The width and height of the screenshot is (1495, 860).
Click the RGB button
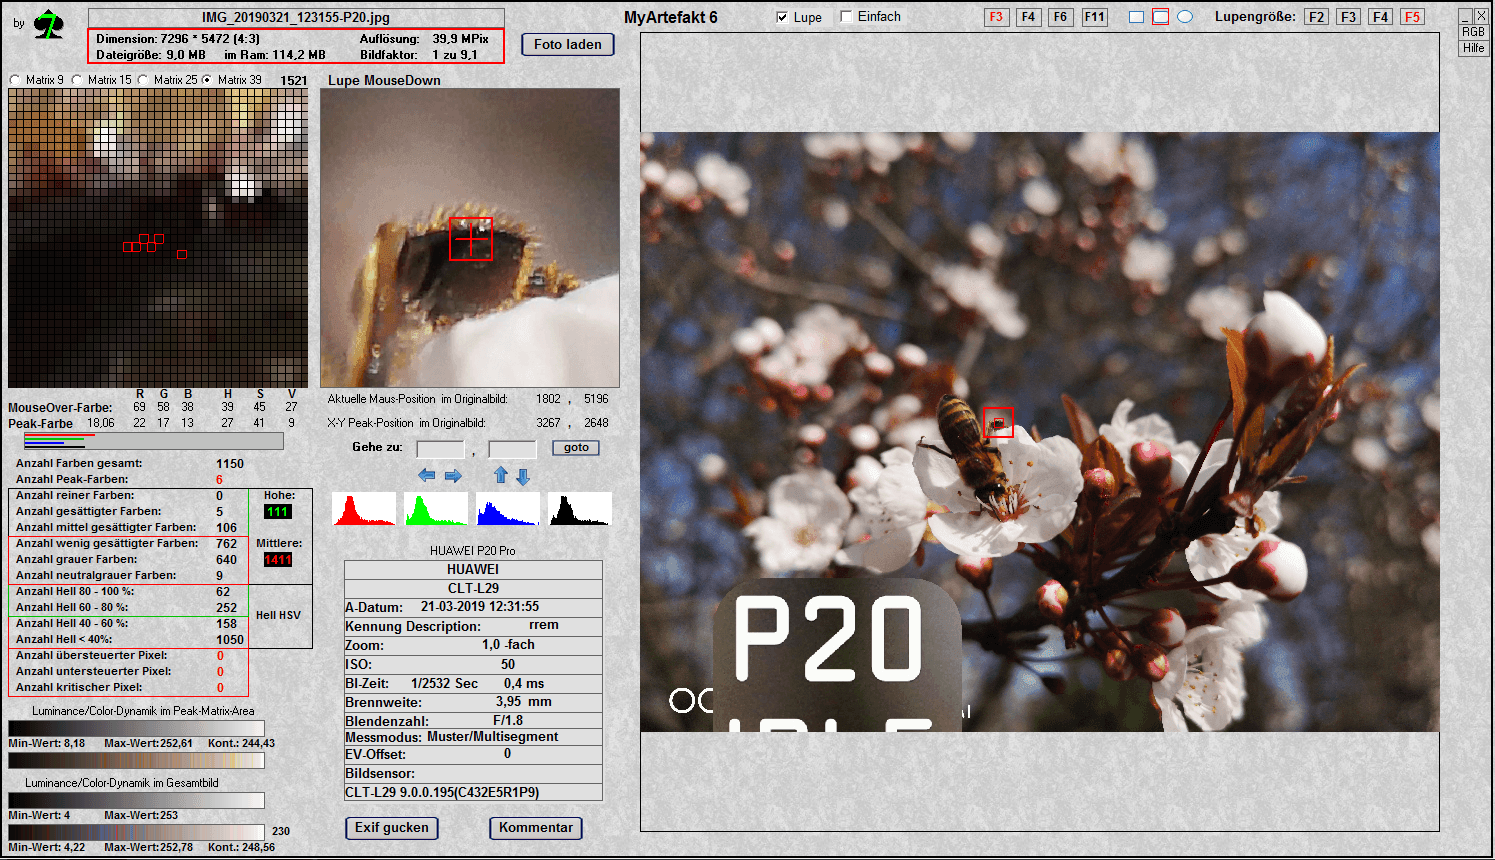[x=1474, y=32]
